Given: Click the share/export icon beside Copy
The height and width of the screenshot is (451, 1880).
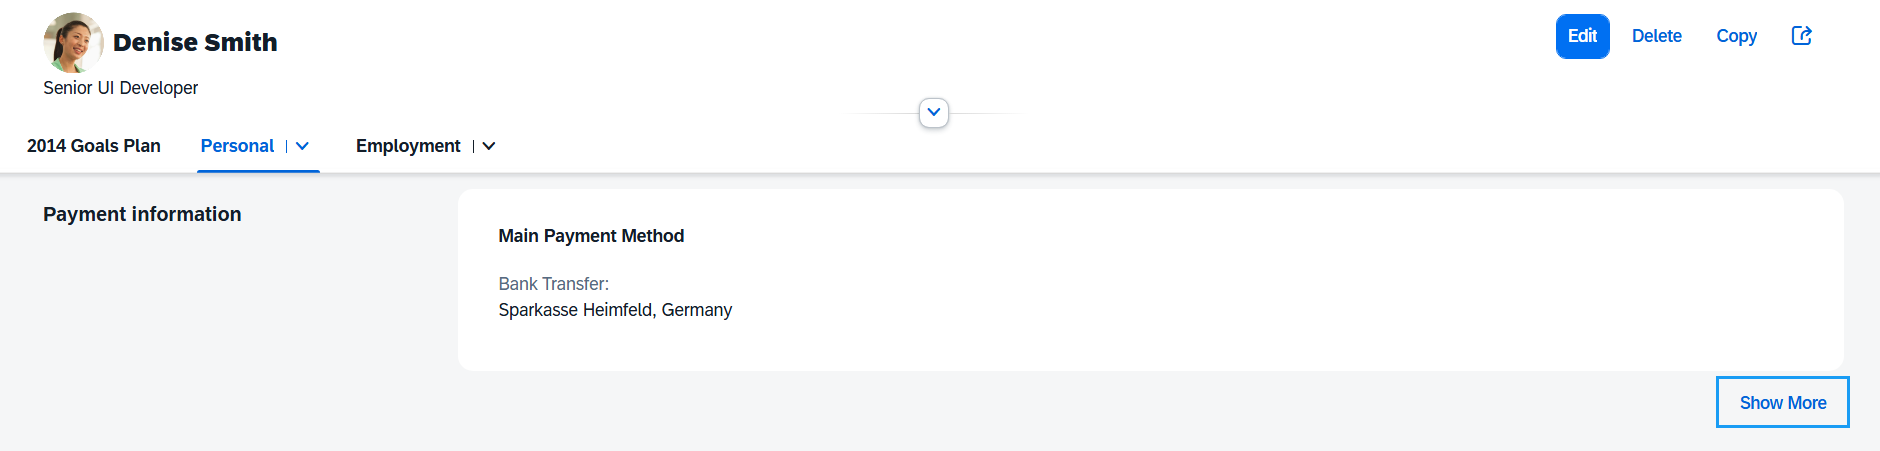Looking at the screenshot, I should [x=1801, y=36].
